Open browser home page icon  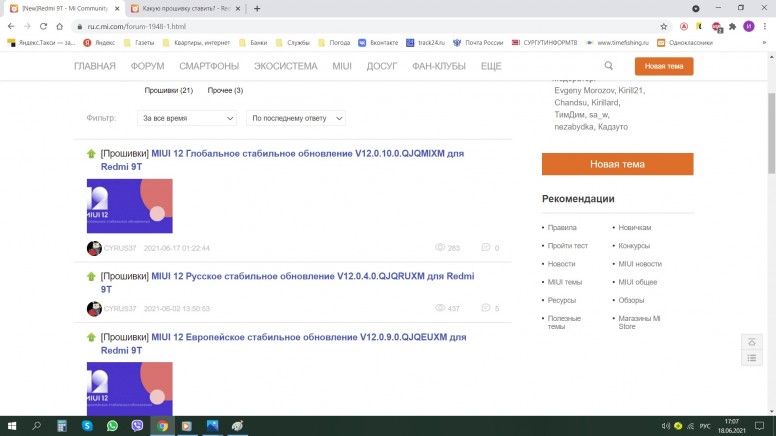[x=59, y=26]
